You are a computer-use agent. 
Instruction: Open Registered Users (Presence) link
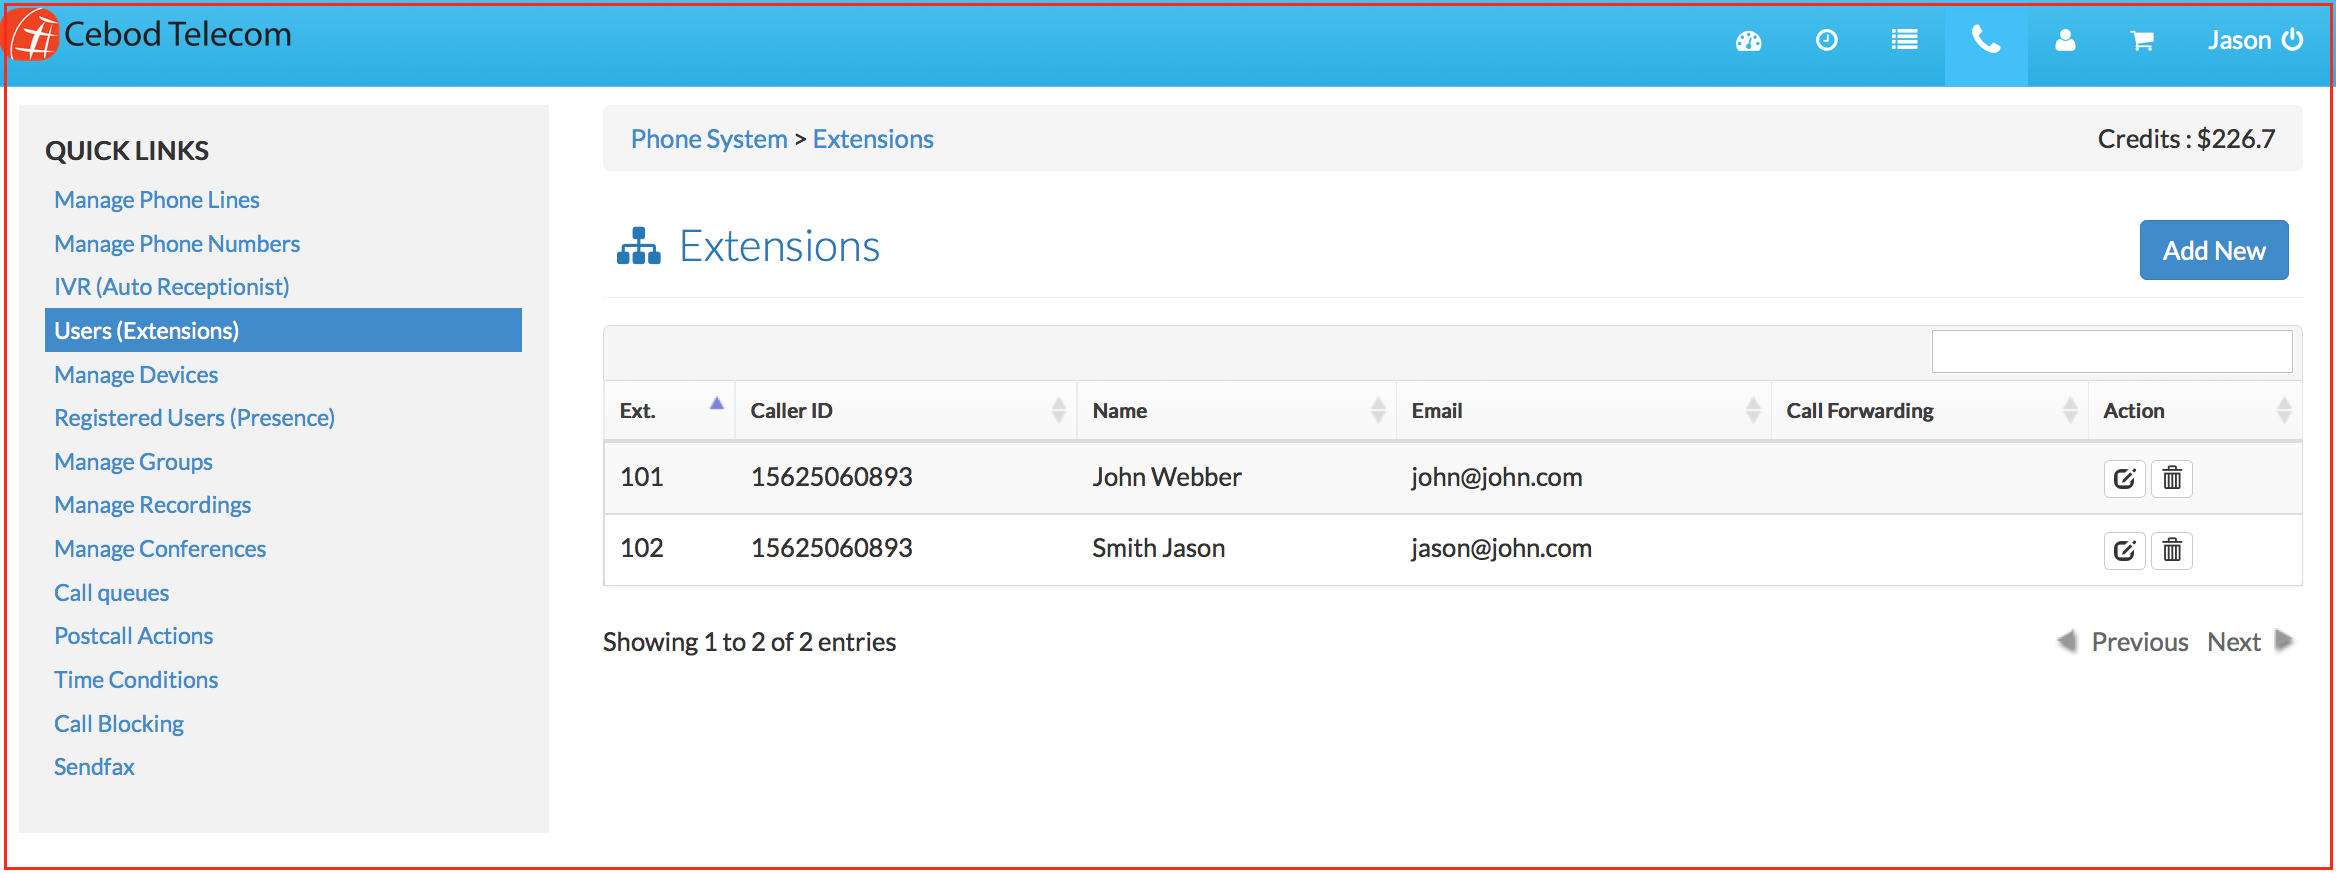[194, 418]
